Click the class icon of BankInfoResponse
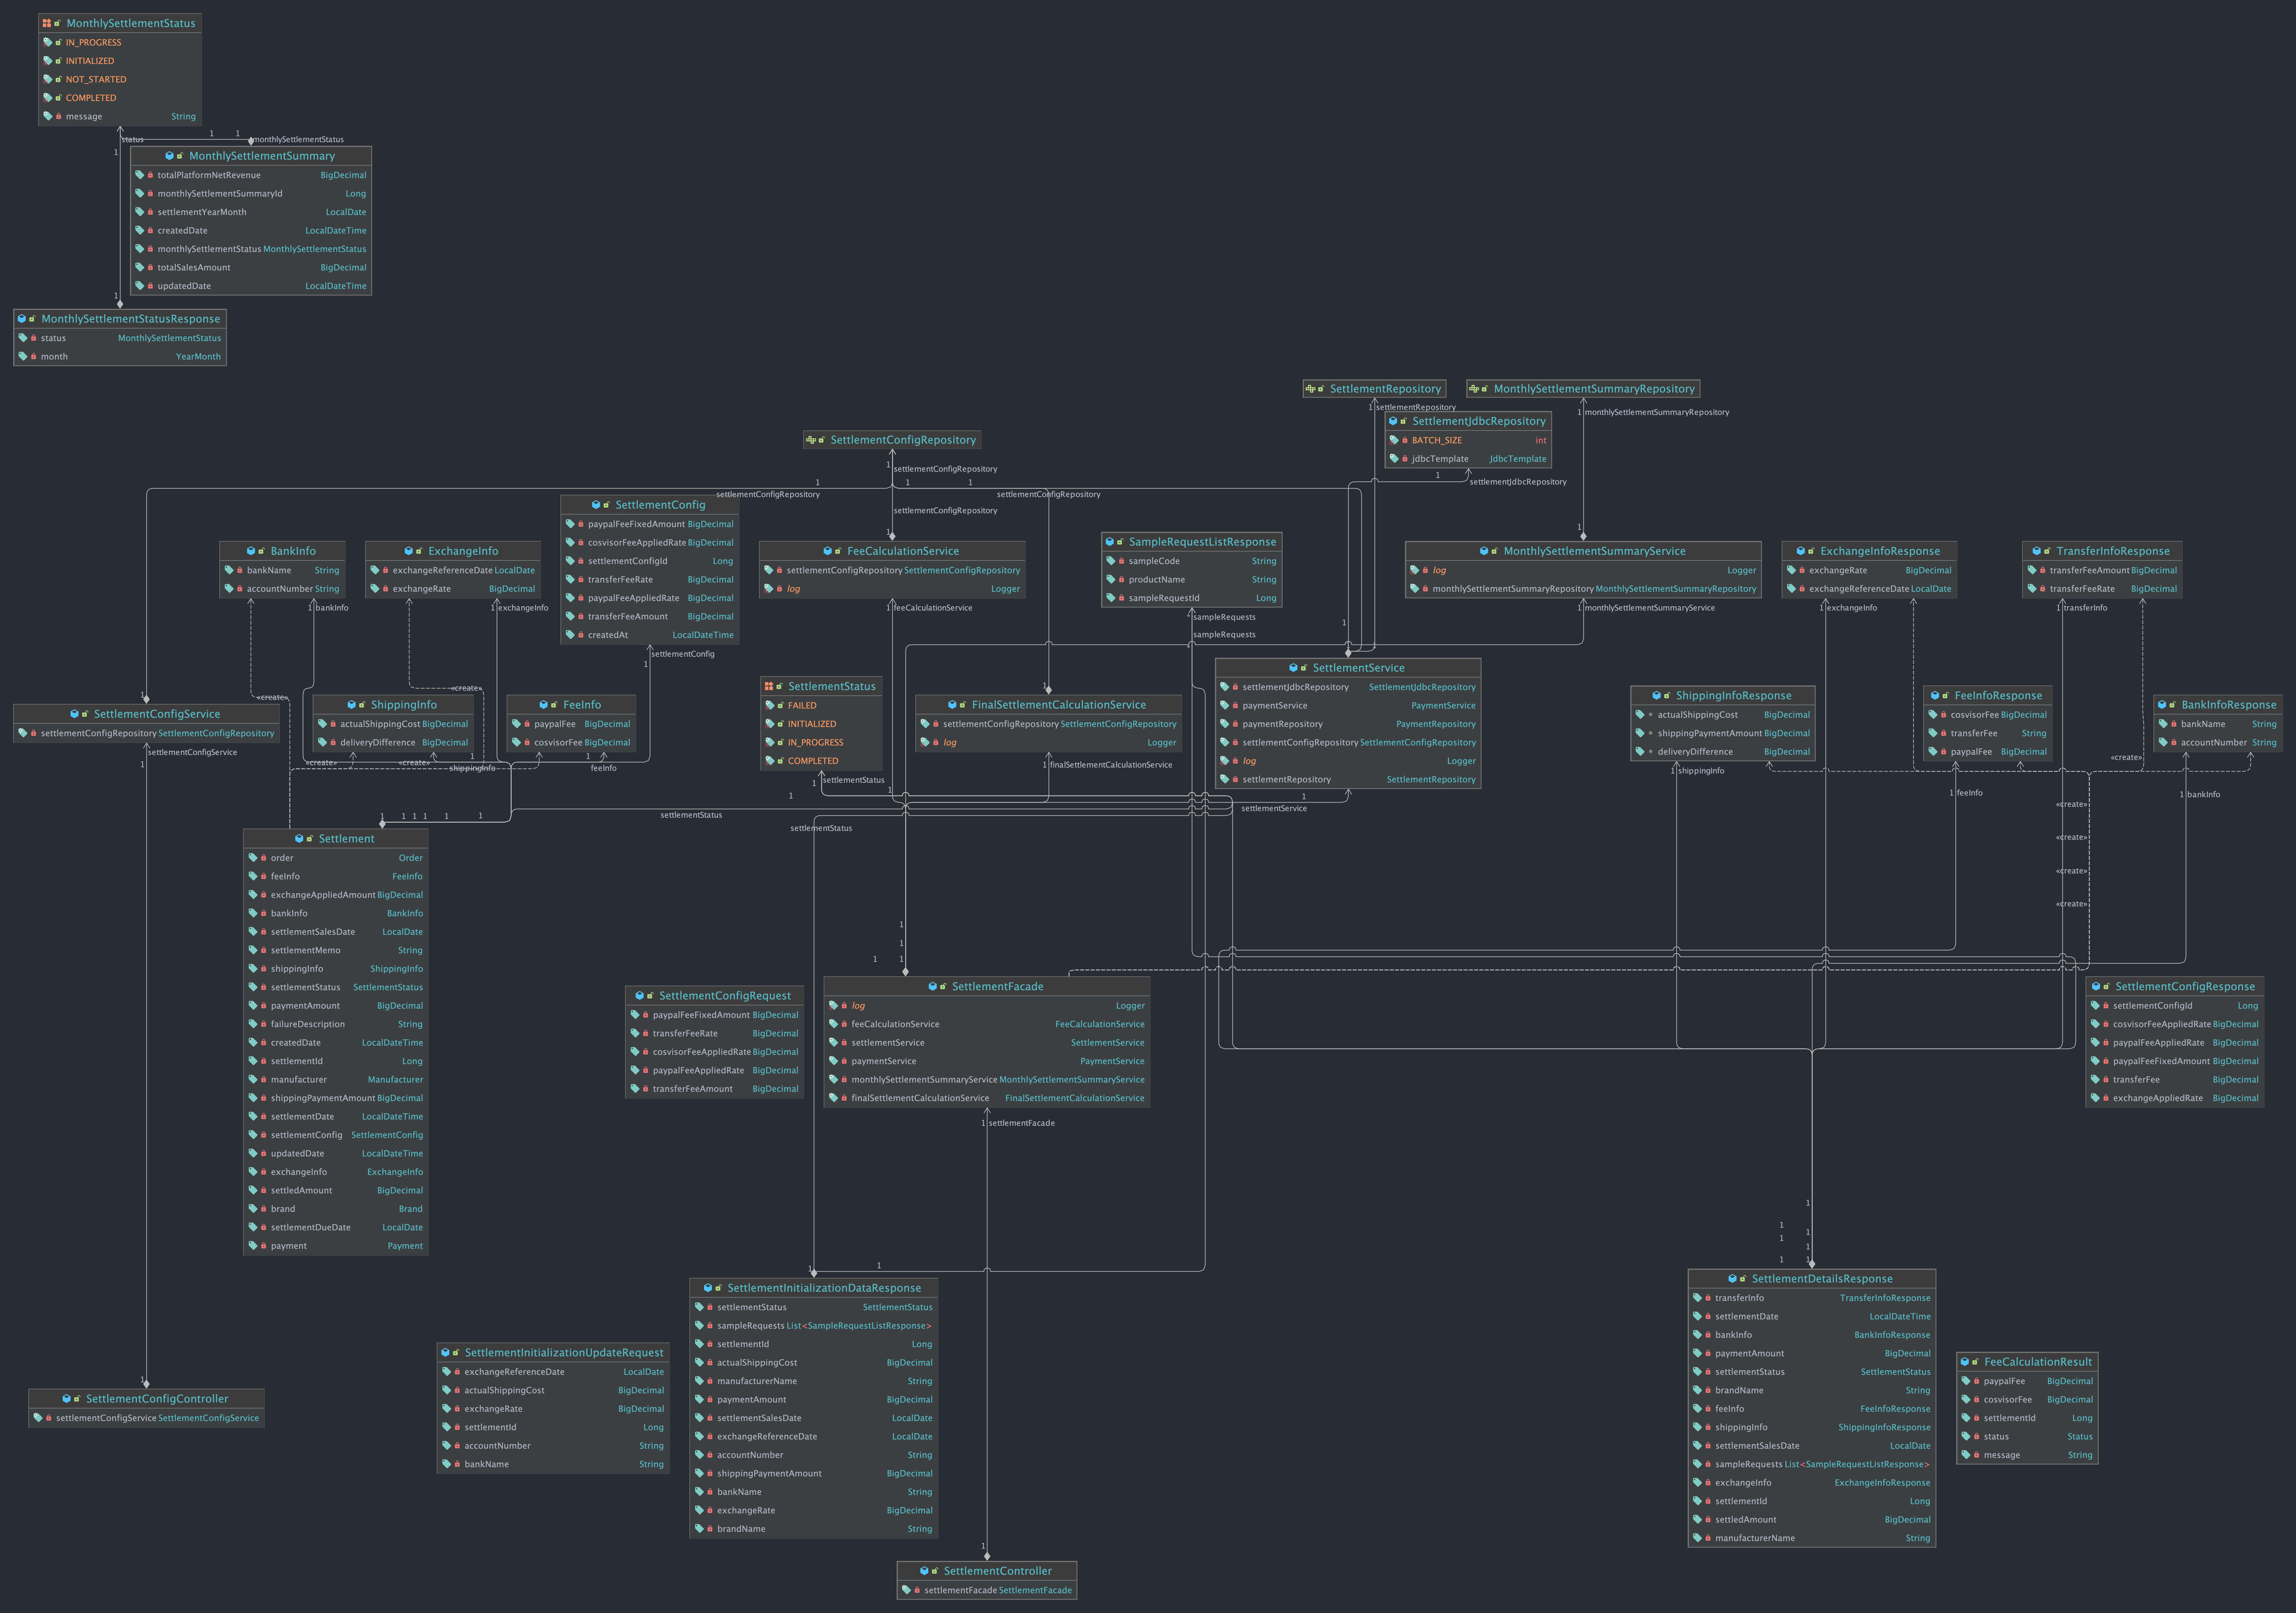2296x1613 pixels. click(2162, 705)
